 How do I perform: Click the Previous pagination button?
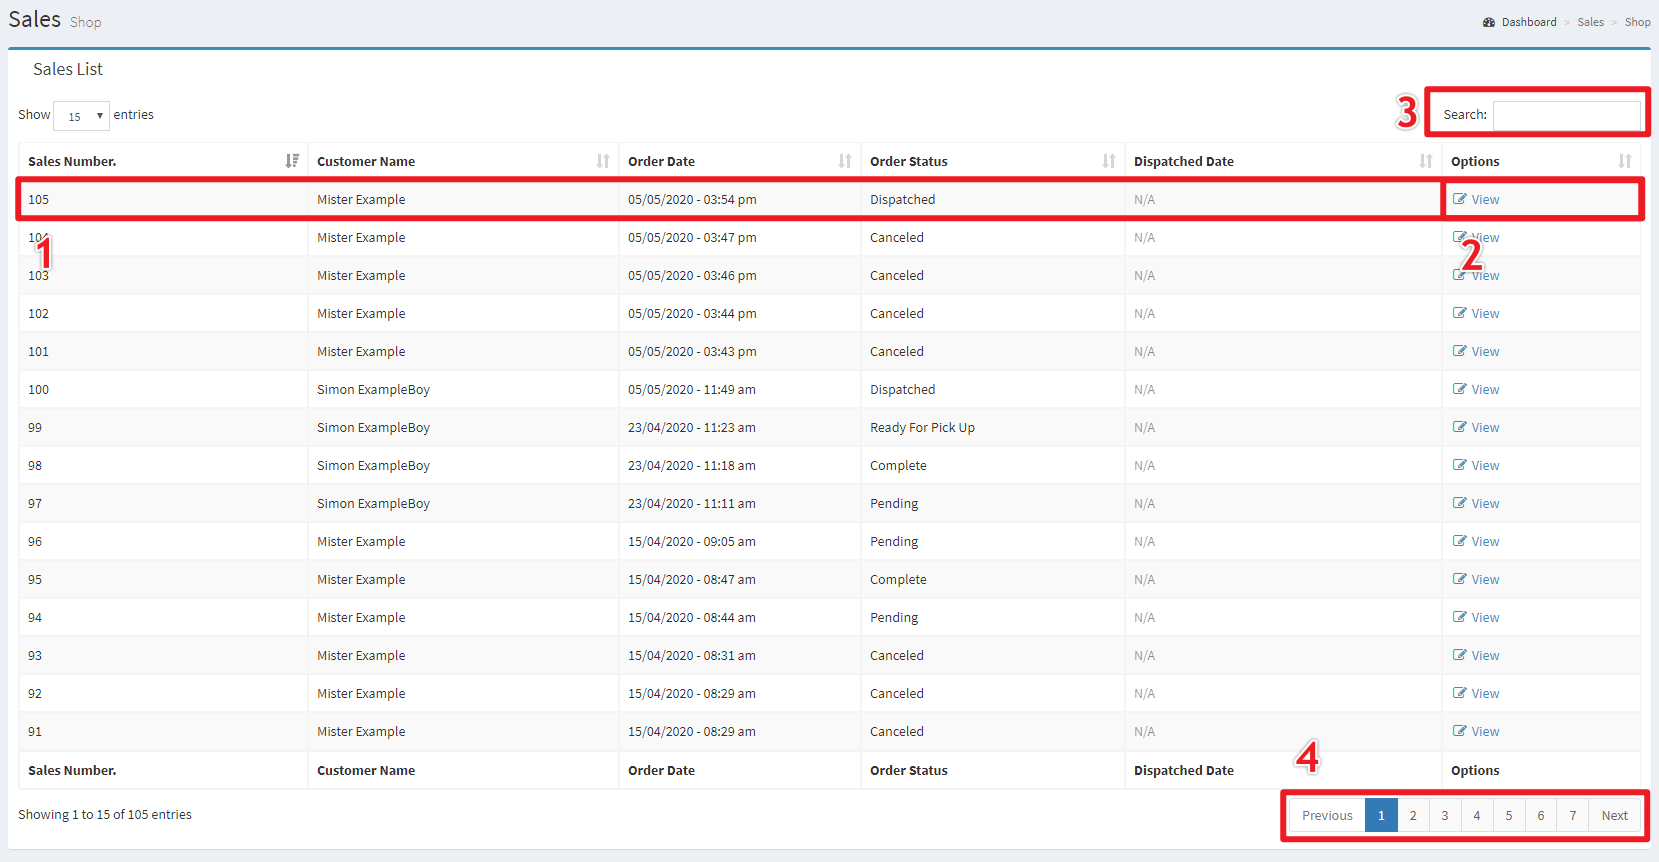(1327, 816)
